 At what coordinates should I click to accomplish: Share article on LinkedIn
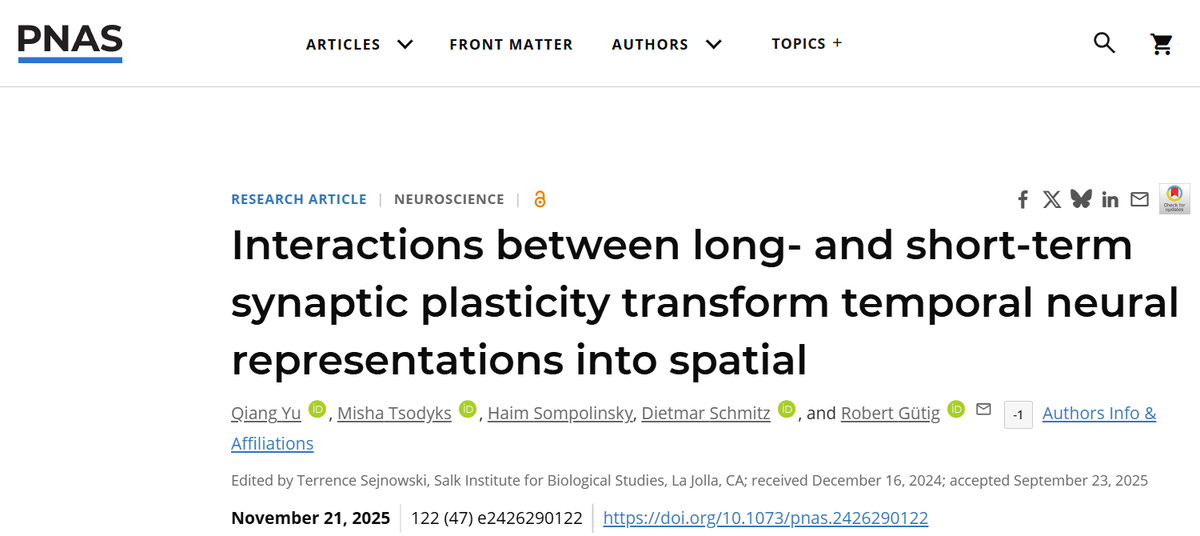(x=1110, y=199)
